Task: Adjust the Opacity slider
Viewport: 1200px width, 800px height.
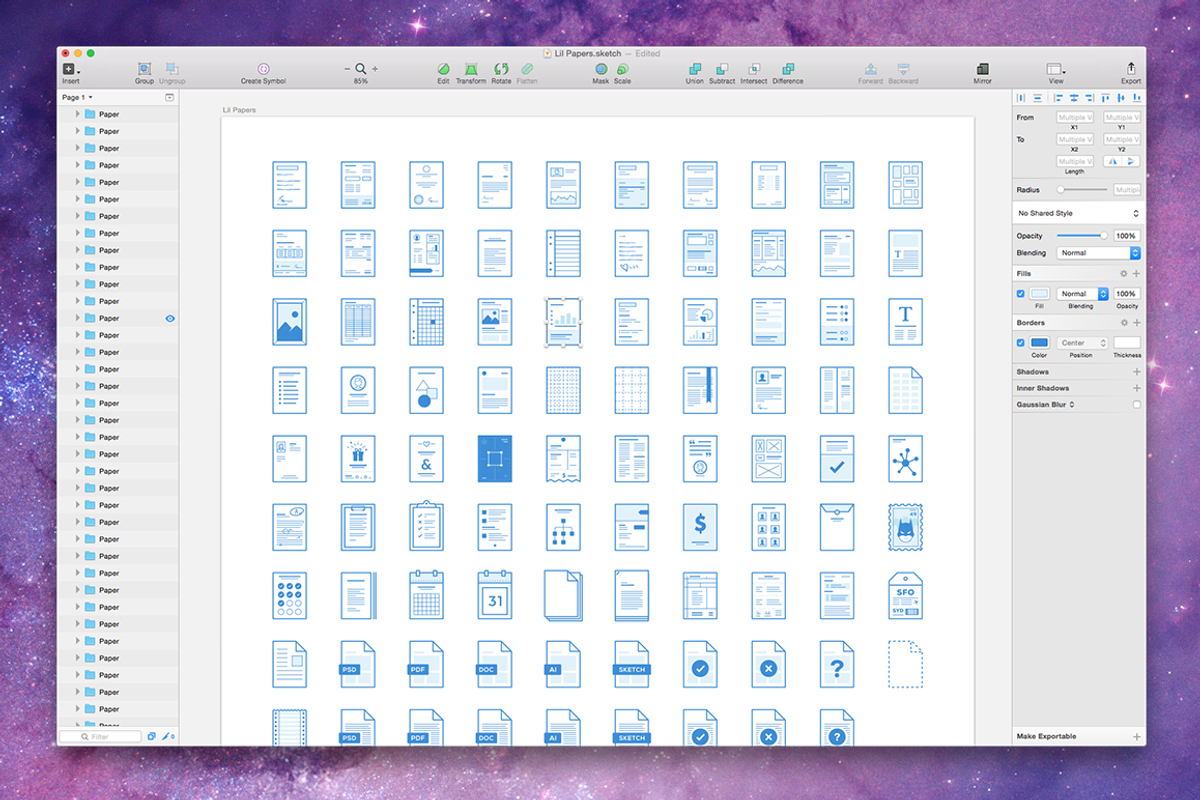Action: click(x=1083, y=236)
